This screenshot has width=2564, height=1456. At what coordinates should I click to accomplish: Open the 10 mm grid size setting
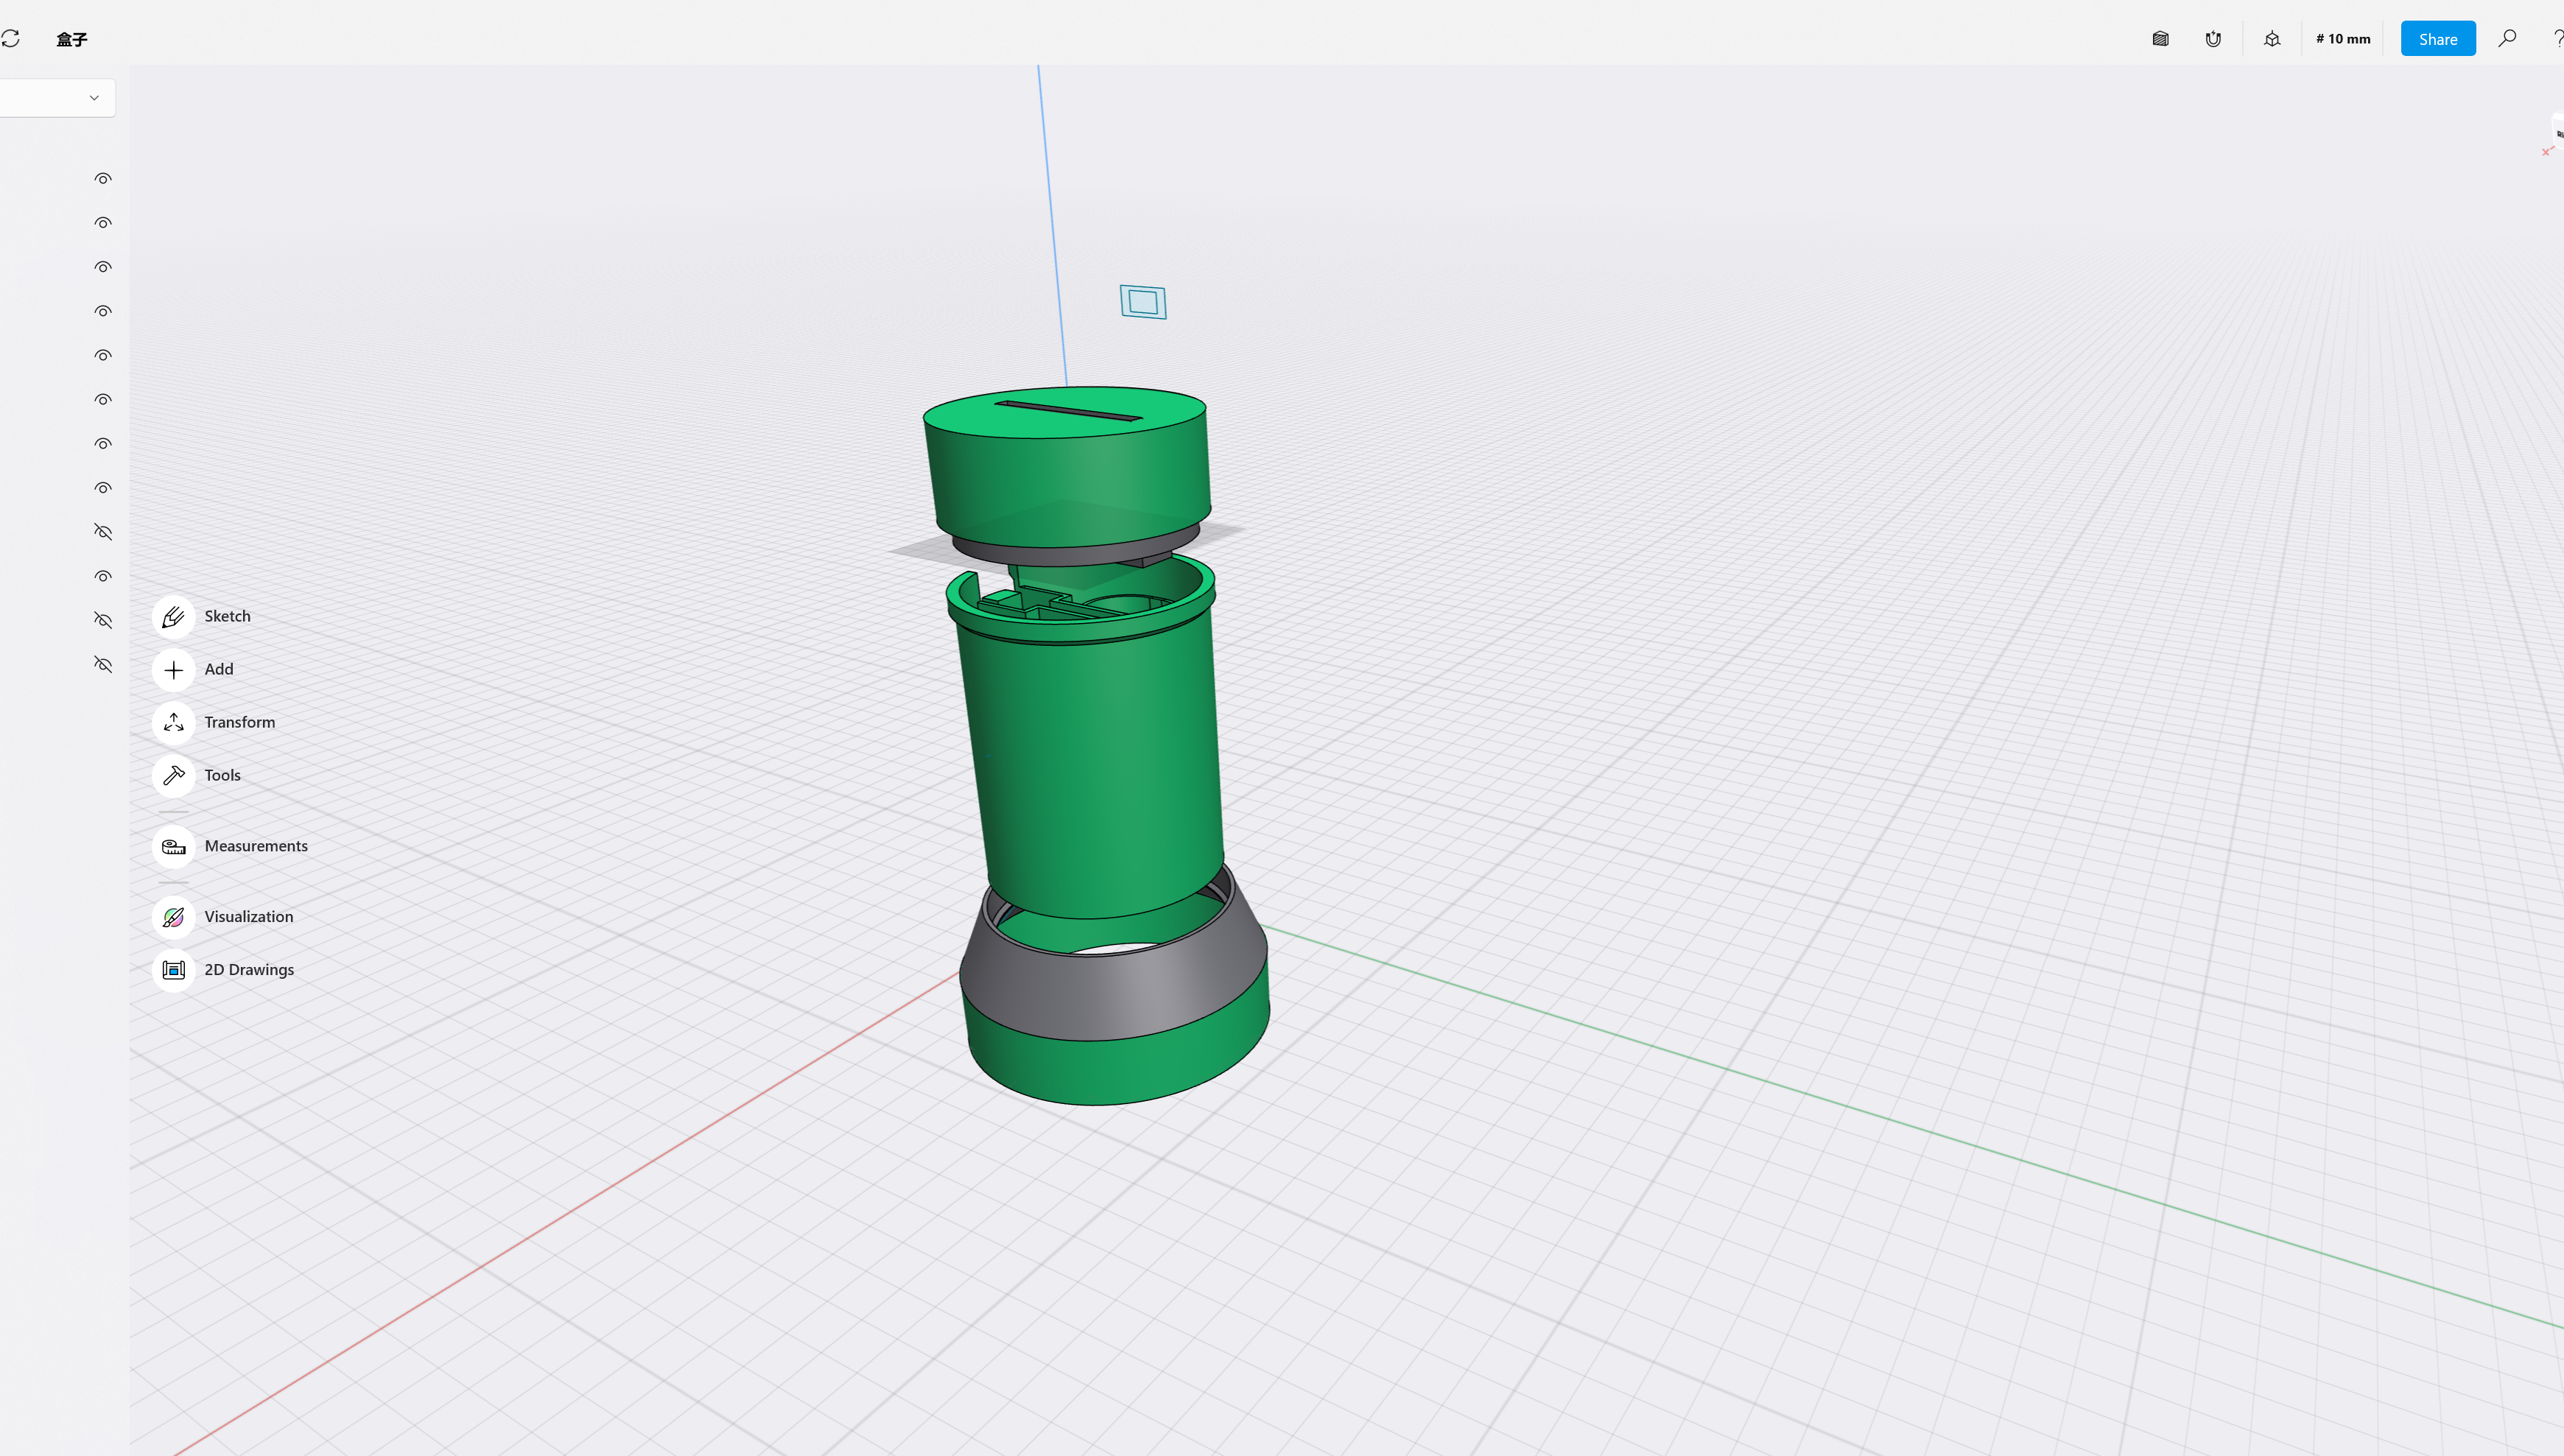[2343, 39]
